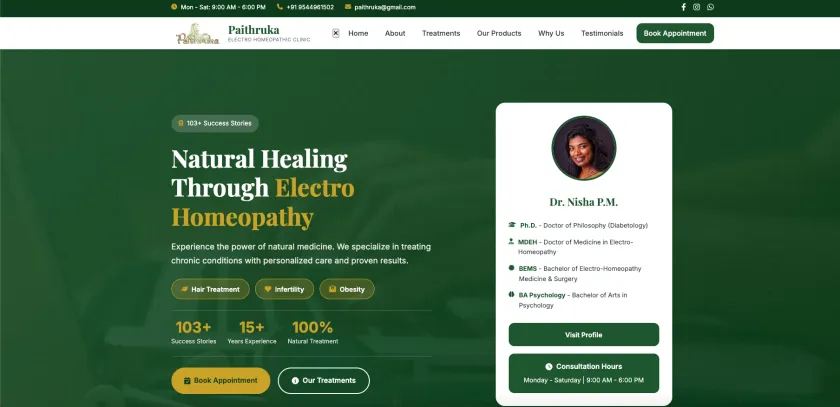Click the header Book Appointment button
840x407 pixels.
tap(675, 33)
